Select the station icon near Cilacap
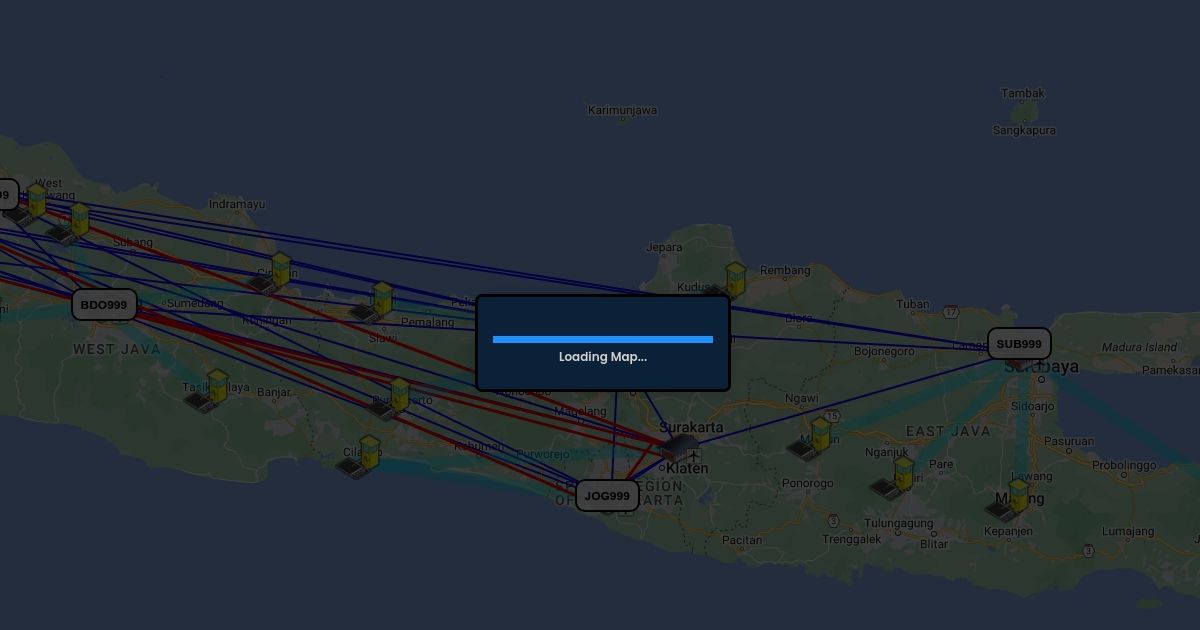The width and height of the screenshot is (1200, 630). click(x=362, y=457)
